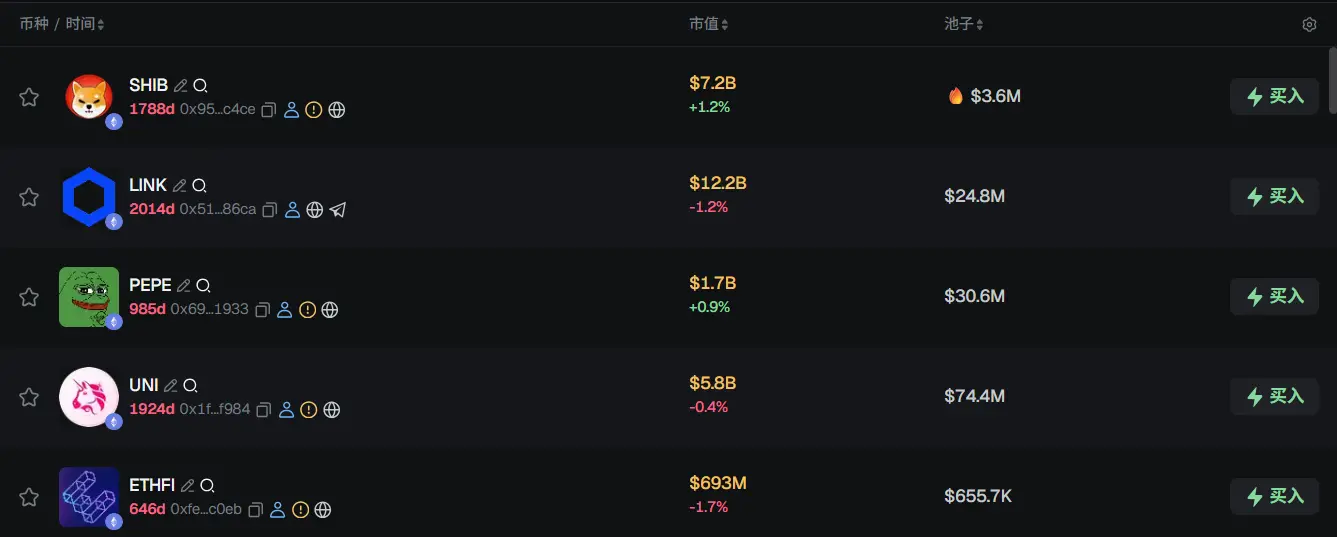Click the warning icon on PEPE row
Viewport: 1337px width, 537px height.
tap(307, 310)
